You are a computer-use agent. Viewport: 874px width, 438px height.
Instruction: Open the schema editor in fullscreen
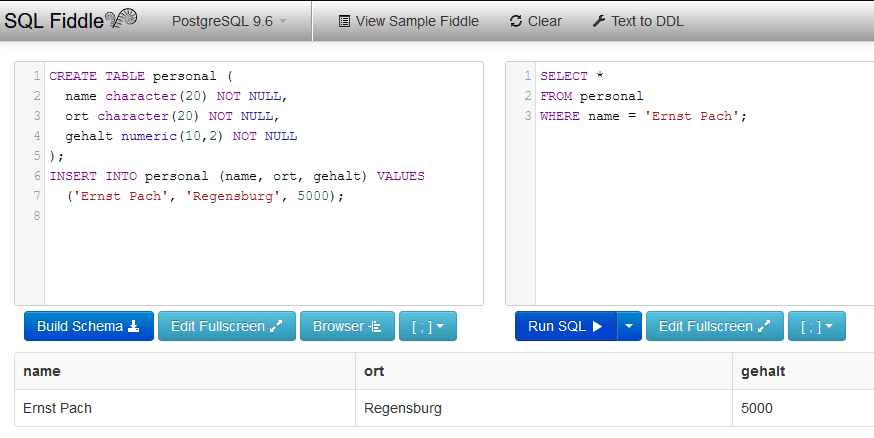(x=227, y=326)
